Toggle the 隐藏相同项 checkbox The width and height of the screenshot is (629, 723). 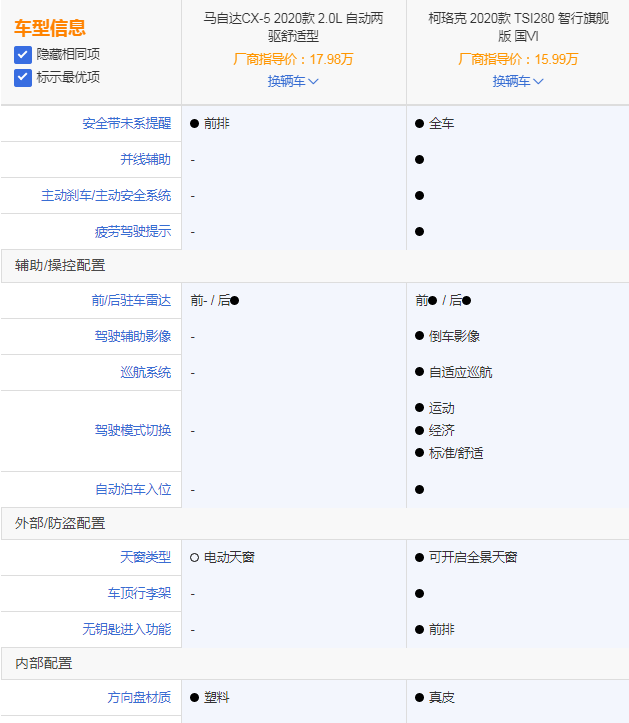point(23,54)
